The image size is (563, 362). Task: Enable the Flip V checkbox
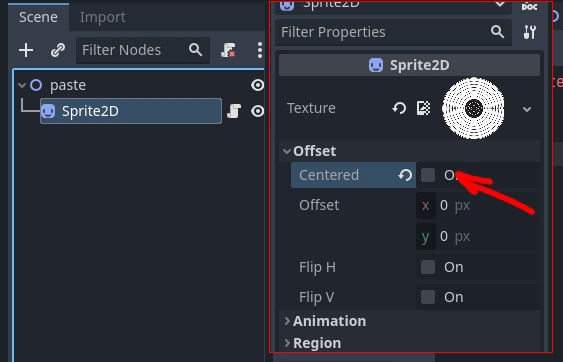click(428, 297)
